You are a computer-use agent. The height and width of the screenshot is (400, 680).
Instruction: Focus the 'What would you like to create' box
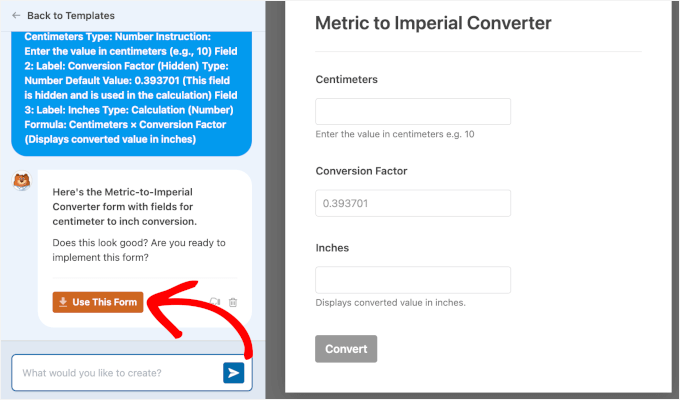click(x=115, y=373)
